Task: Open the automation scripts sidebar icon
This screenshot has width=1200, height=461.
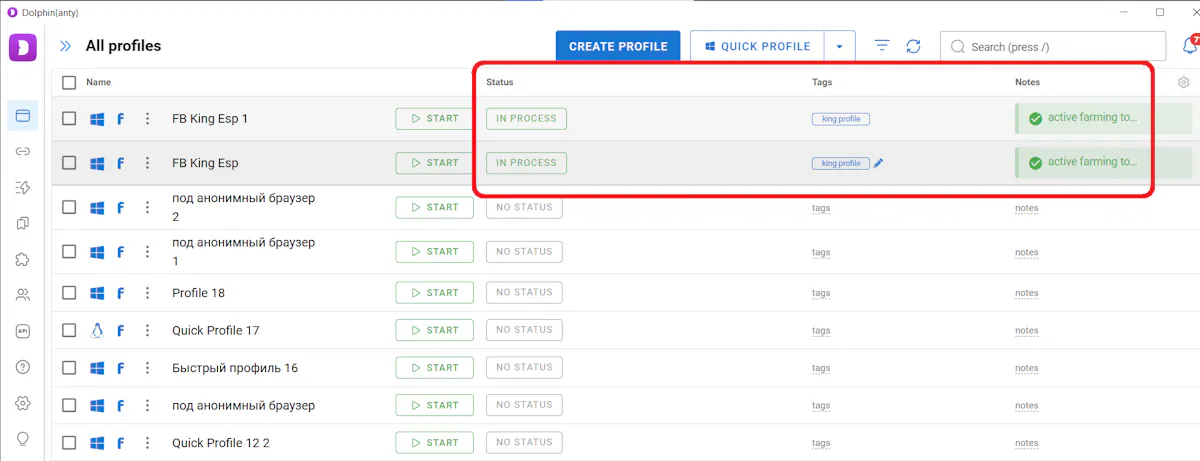Action: (22, 187)
